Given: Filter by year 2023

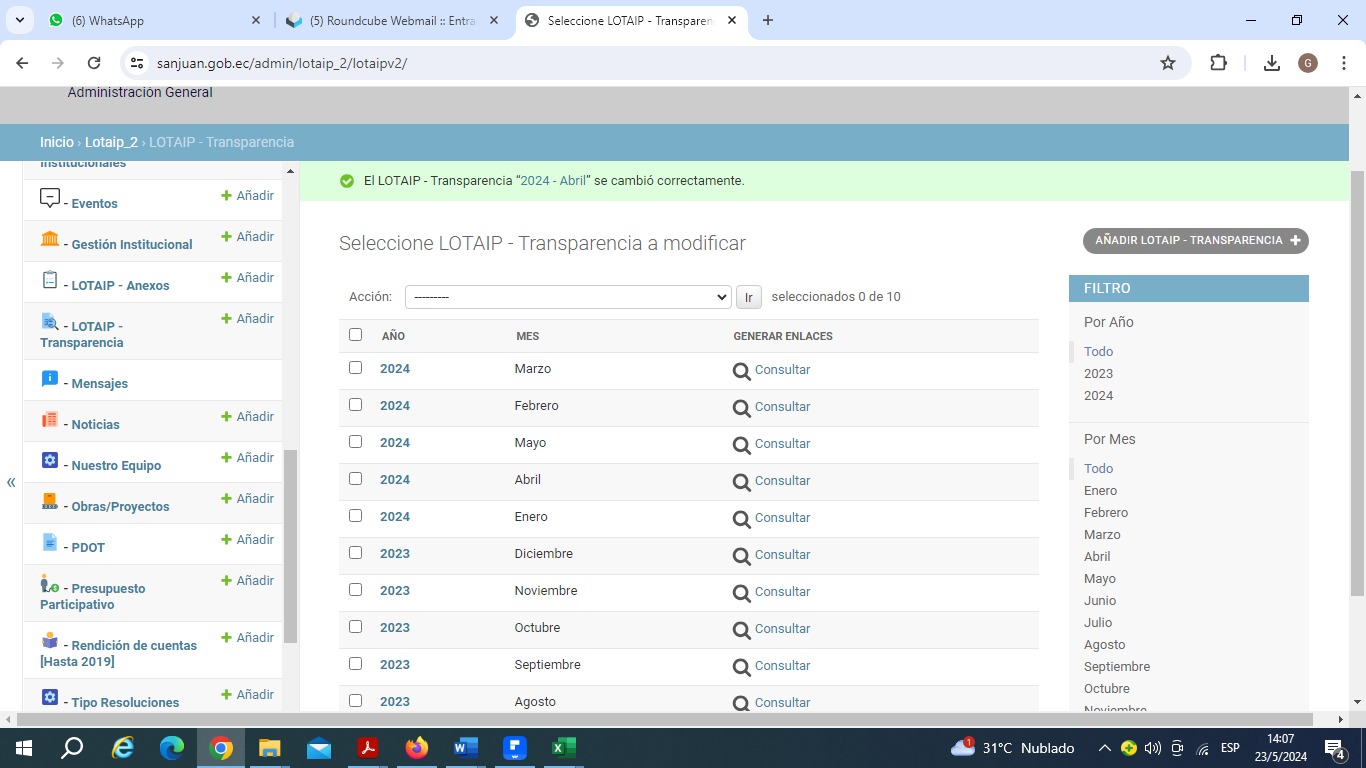Looking at the screenshot, I should [x=1098, y=374].
